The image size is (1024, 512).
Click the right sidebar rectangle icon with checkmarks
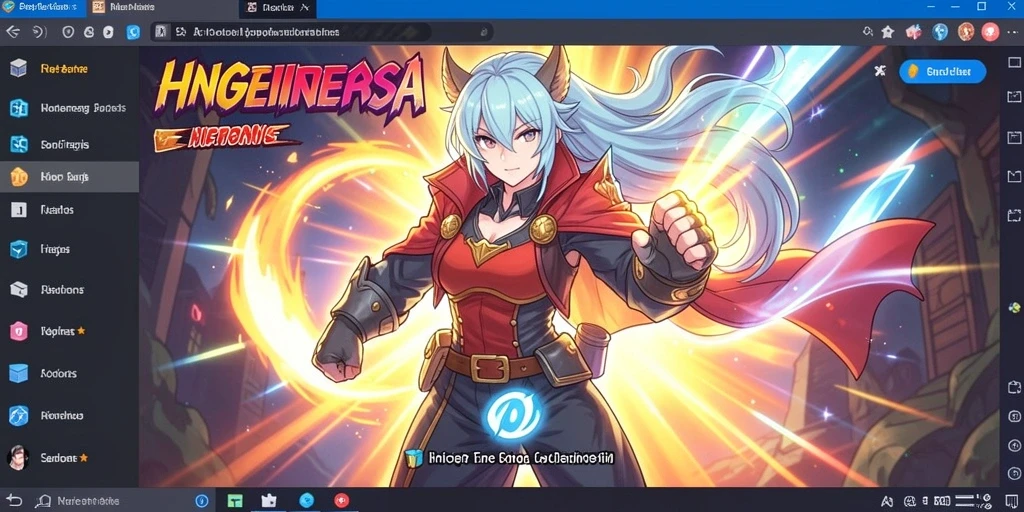tap(1014, 97)
